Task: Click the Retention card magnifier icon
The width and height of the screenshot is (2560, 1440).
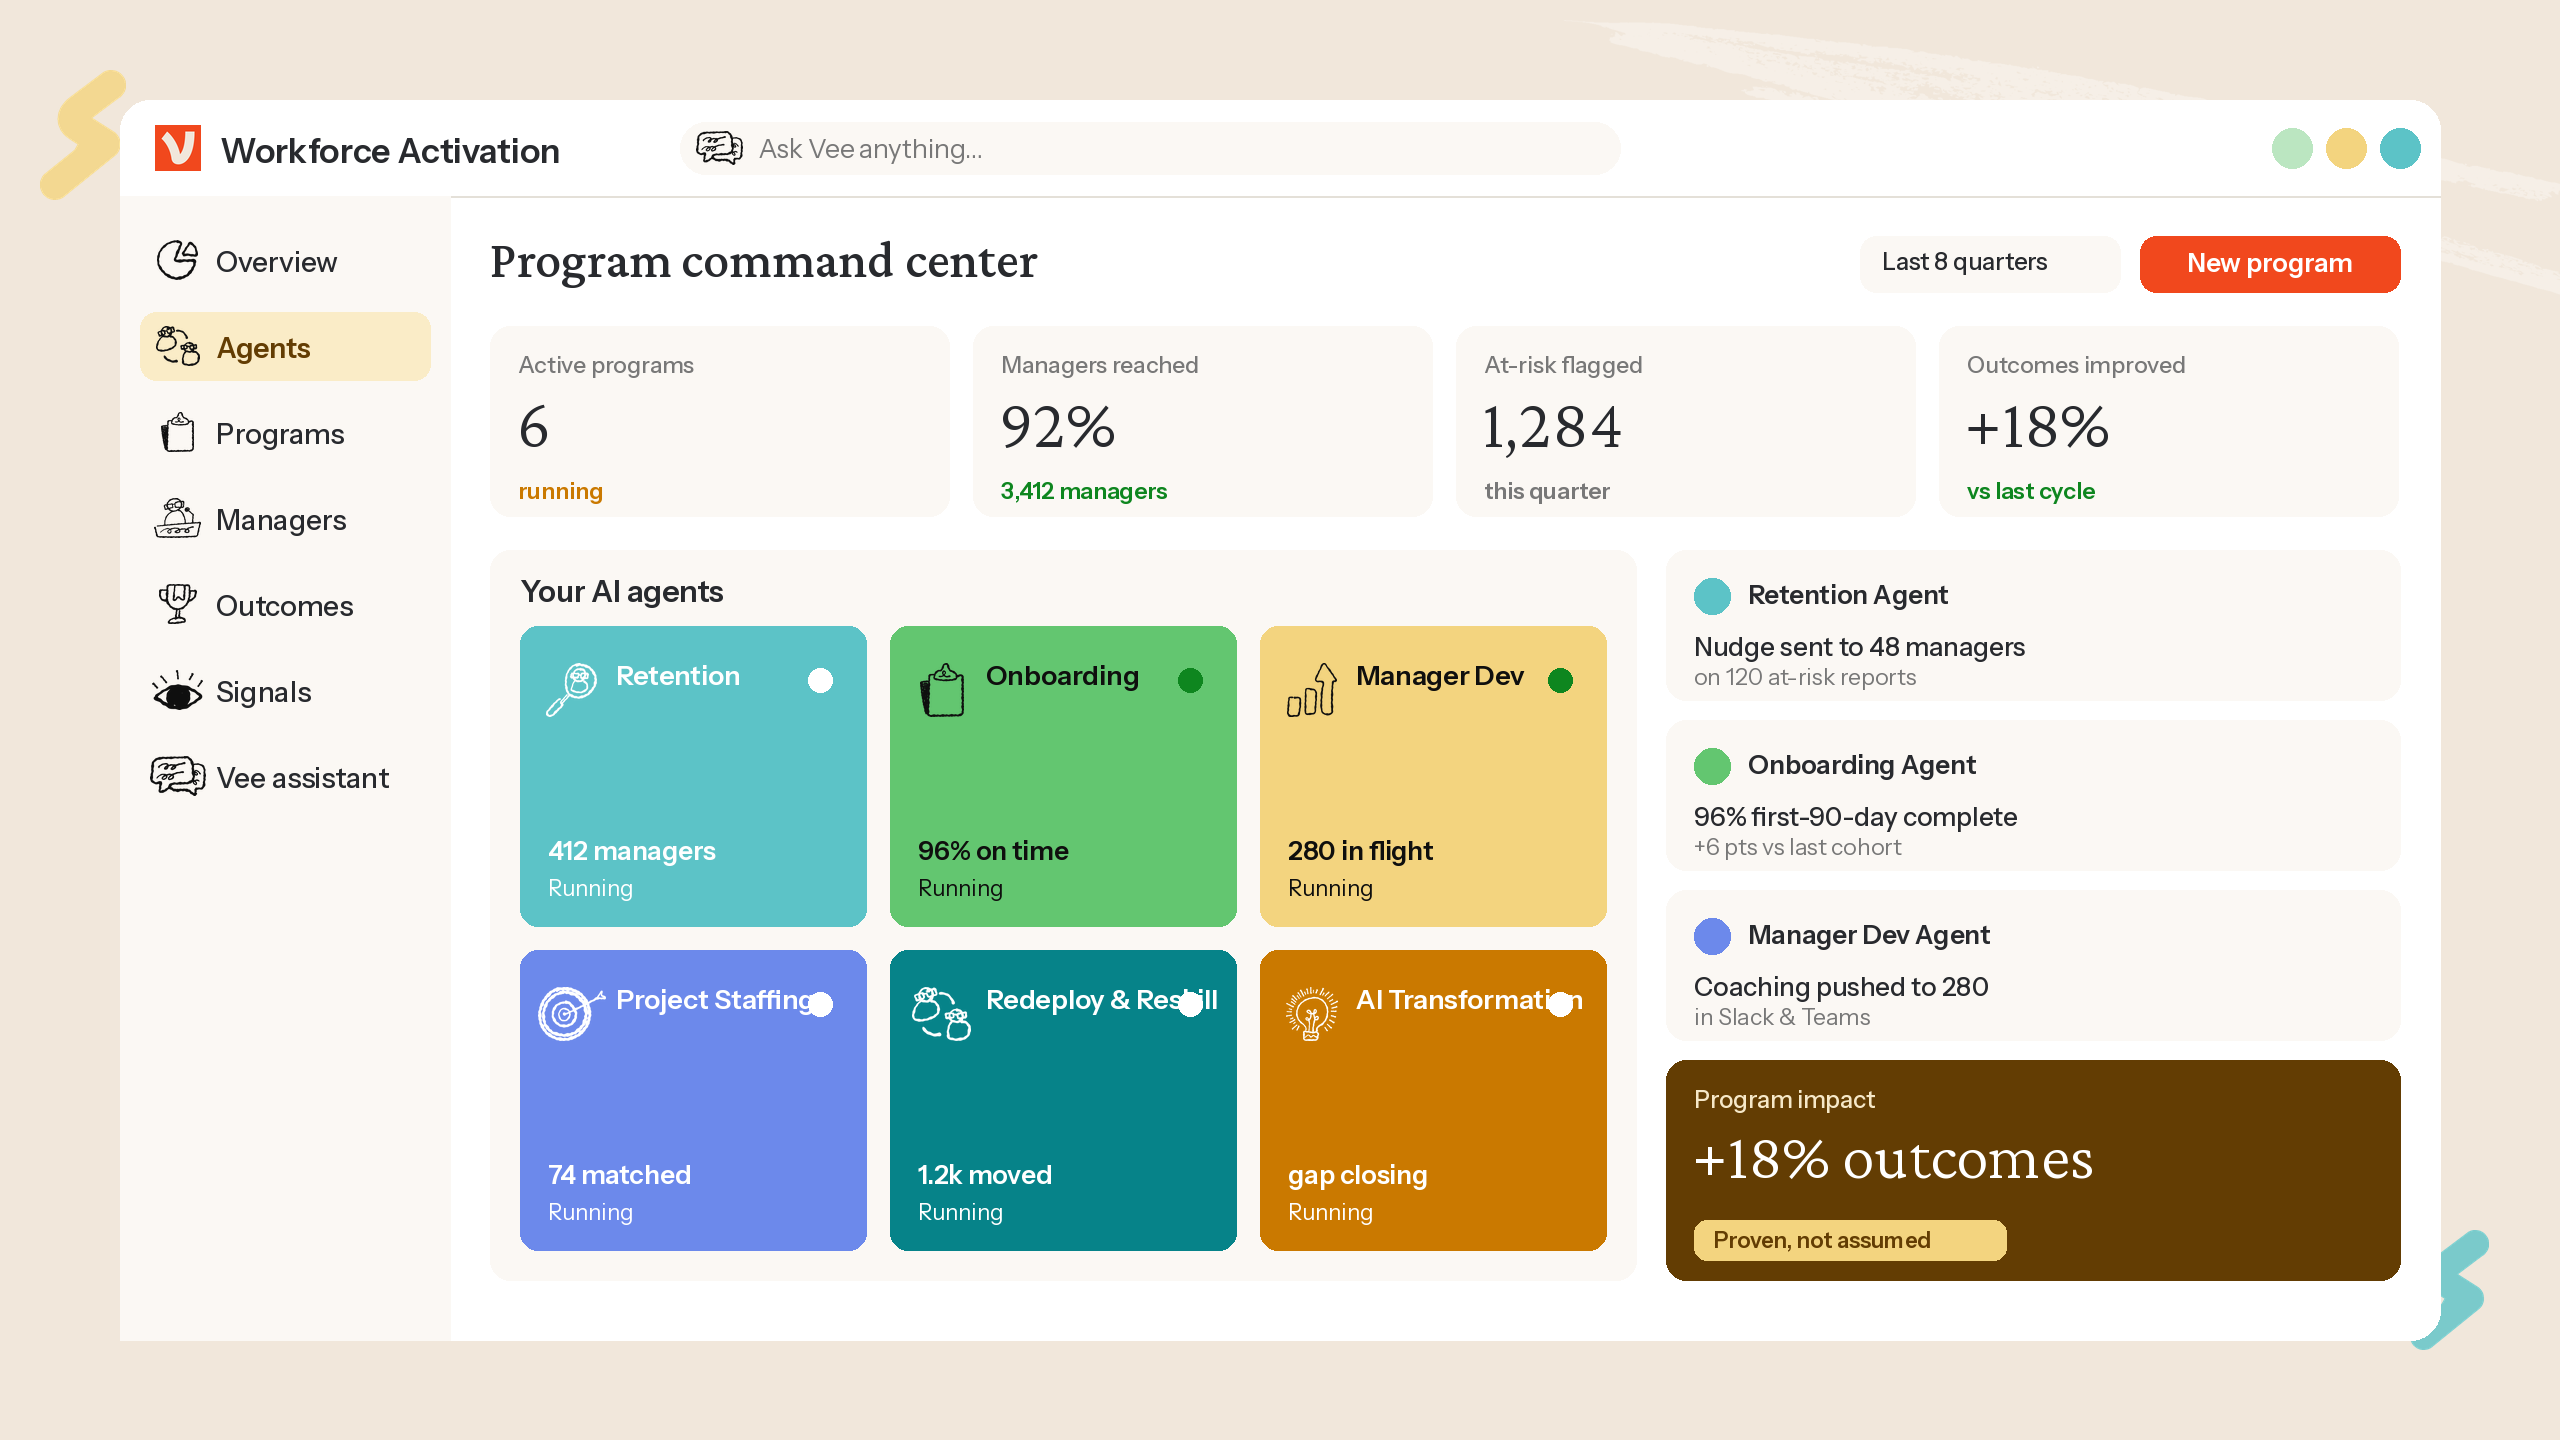Action: (x=572, y=690)
